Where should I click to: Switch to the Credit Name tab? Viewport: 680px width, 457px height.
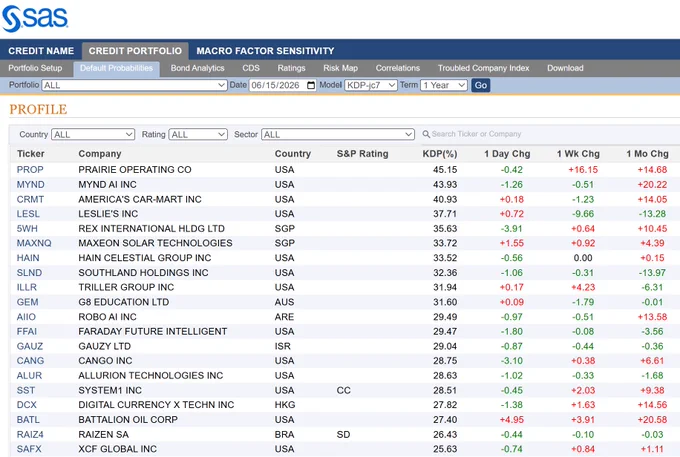point(41,51)
